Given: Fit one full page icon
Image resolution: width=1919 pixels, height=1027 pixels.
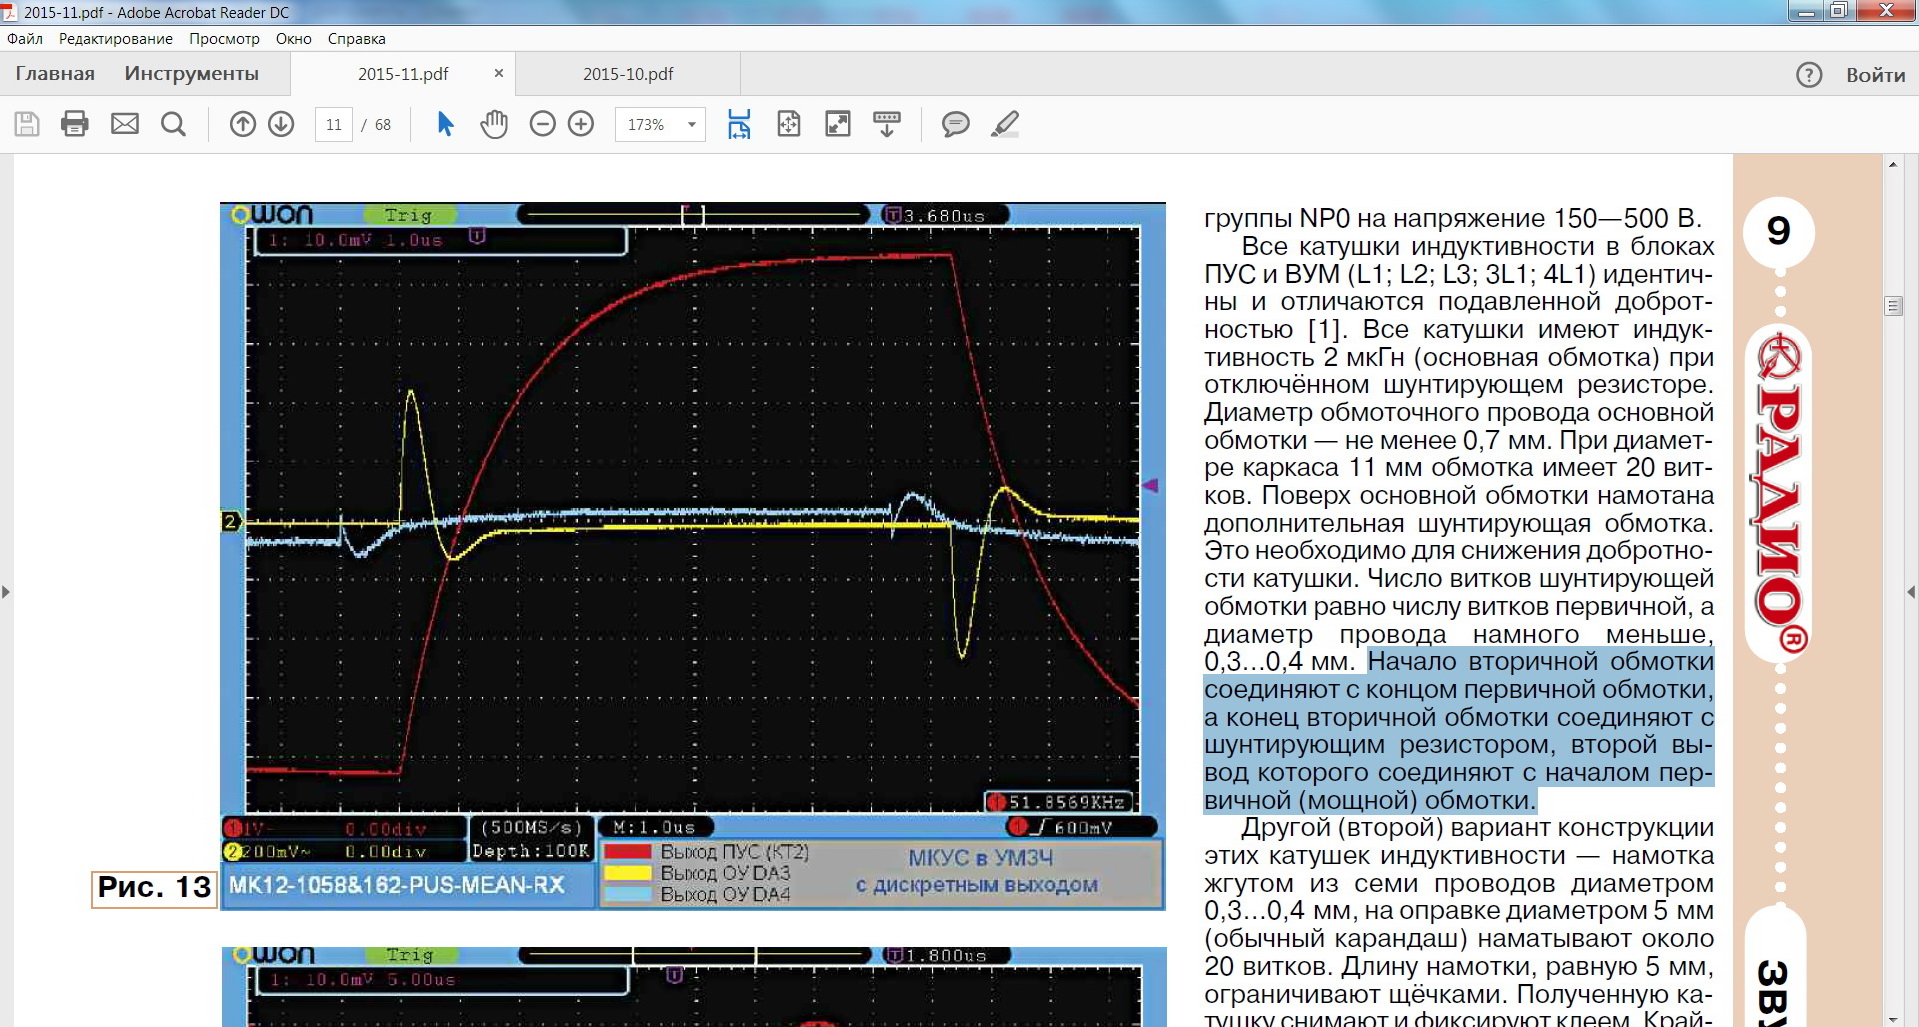Looking at the screenshot, I should click(789, 124).
